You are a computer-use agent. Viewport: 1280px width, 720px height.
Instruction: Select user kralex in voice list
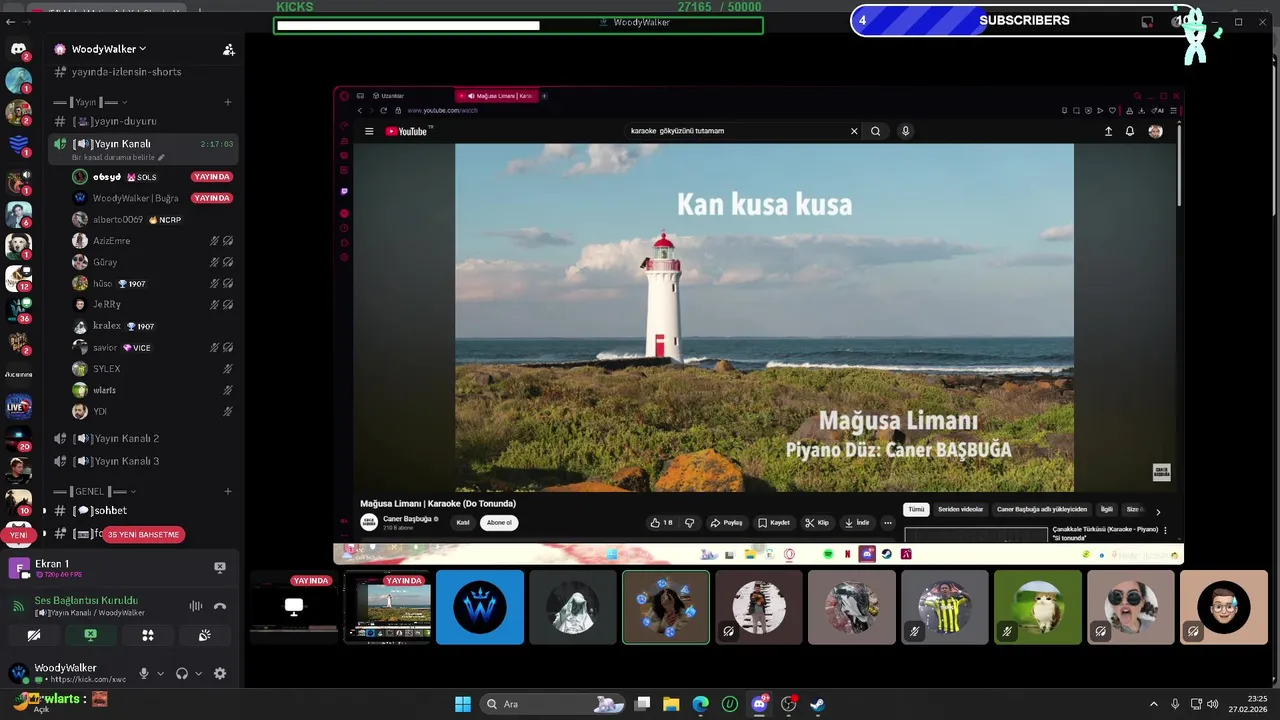click(x=106, y=326)
